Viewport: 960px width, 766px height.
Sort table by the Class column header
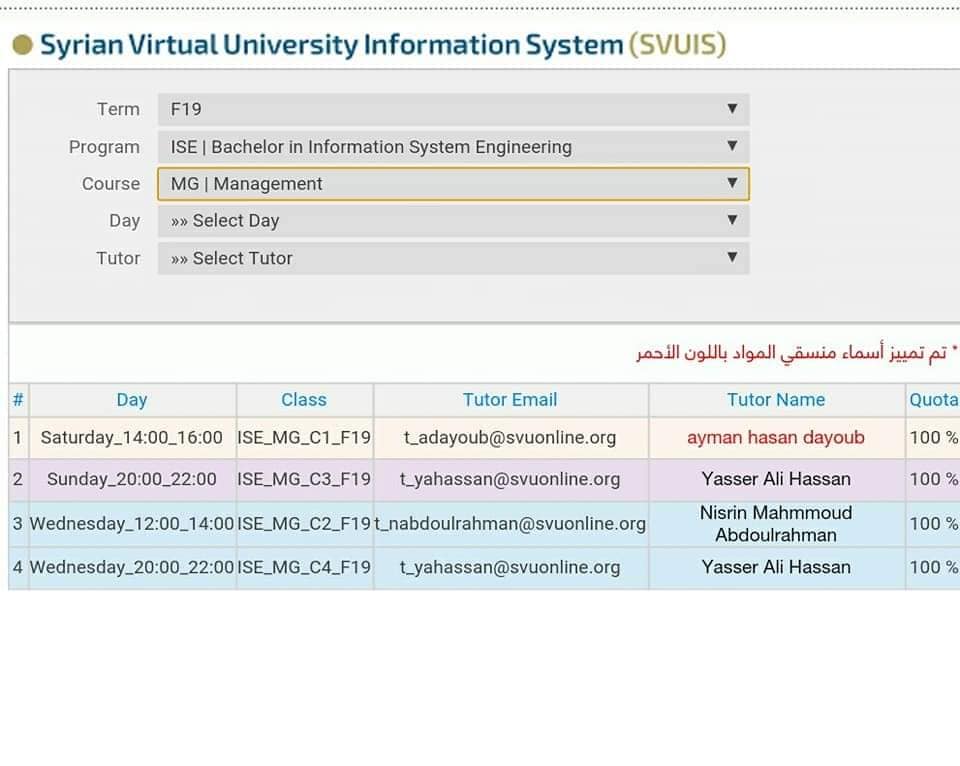304,400
